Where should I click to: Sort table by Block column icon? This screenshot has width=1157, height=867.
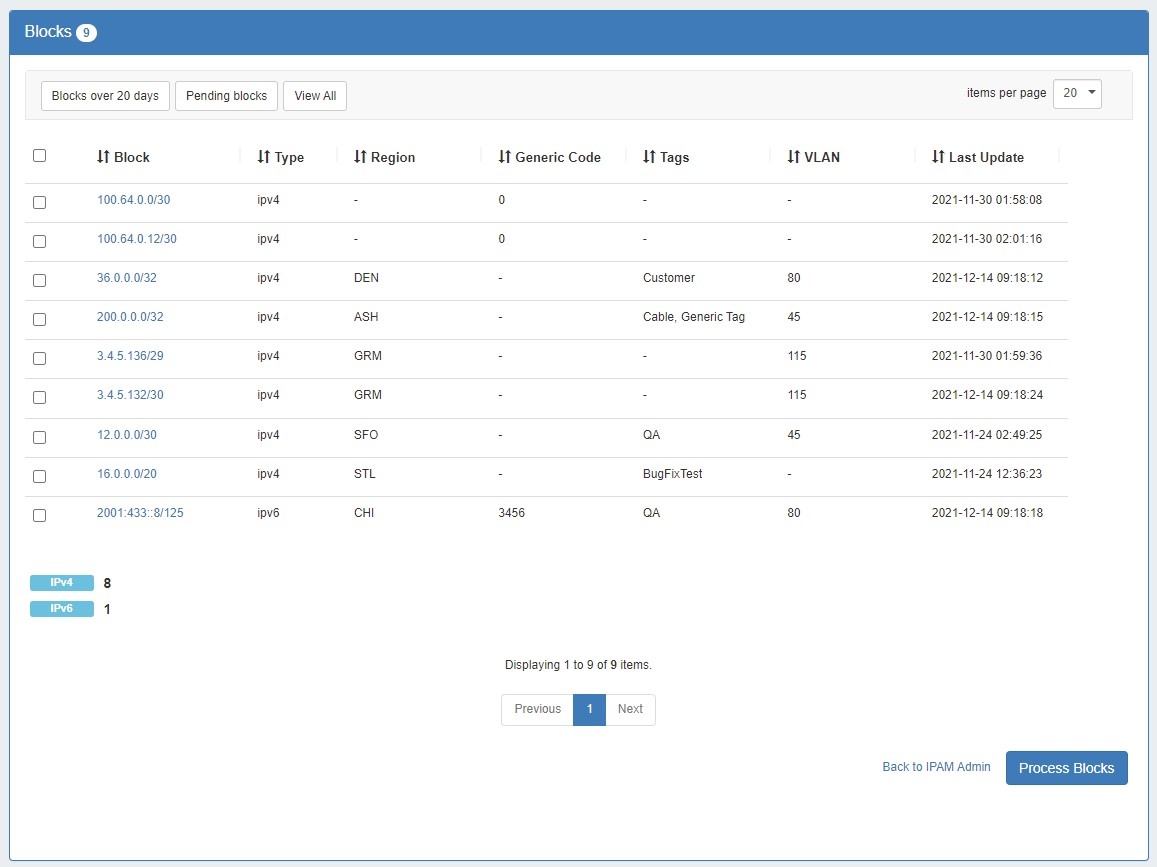point(103,157)
